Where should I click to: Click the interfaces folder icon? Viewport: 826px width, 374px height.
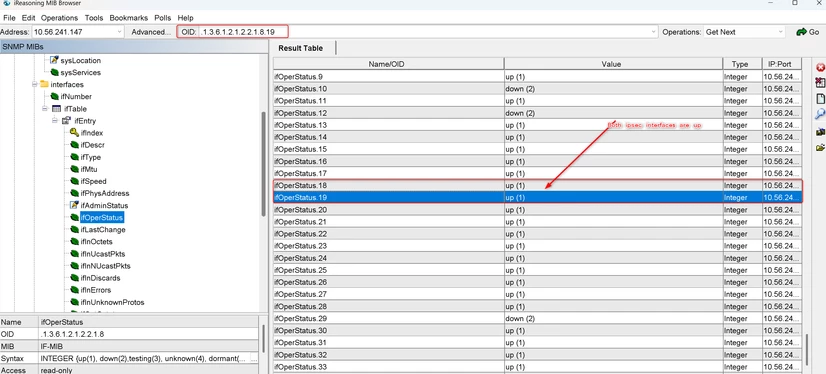[x=44, y=84]
